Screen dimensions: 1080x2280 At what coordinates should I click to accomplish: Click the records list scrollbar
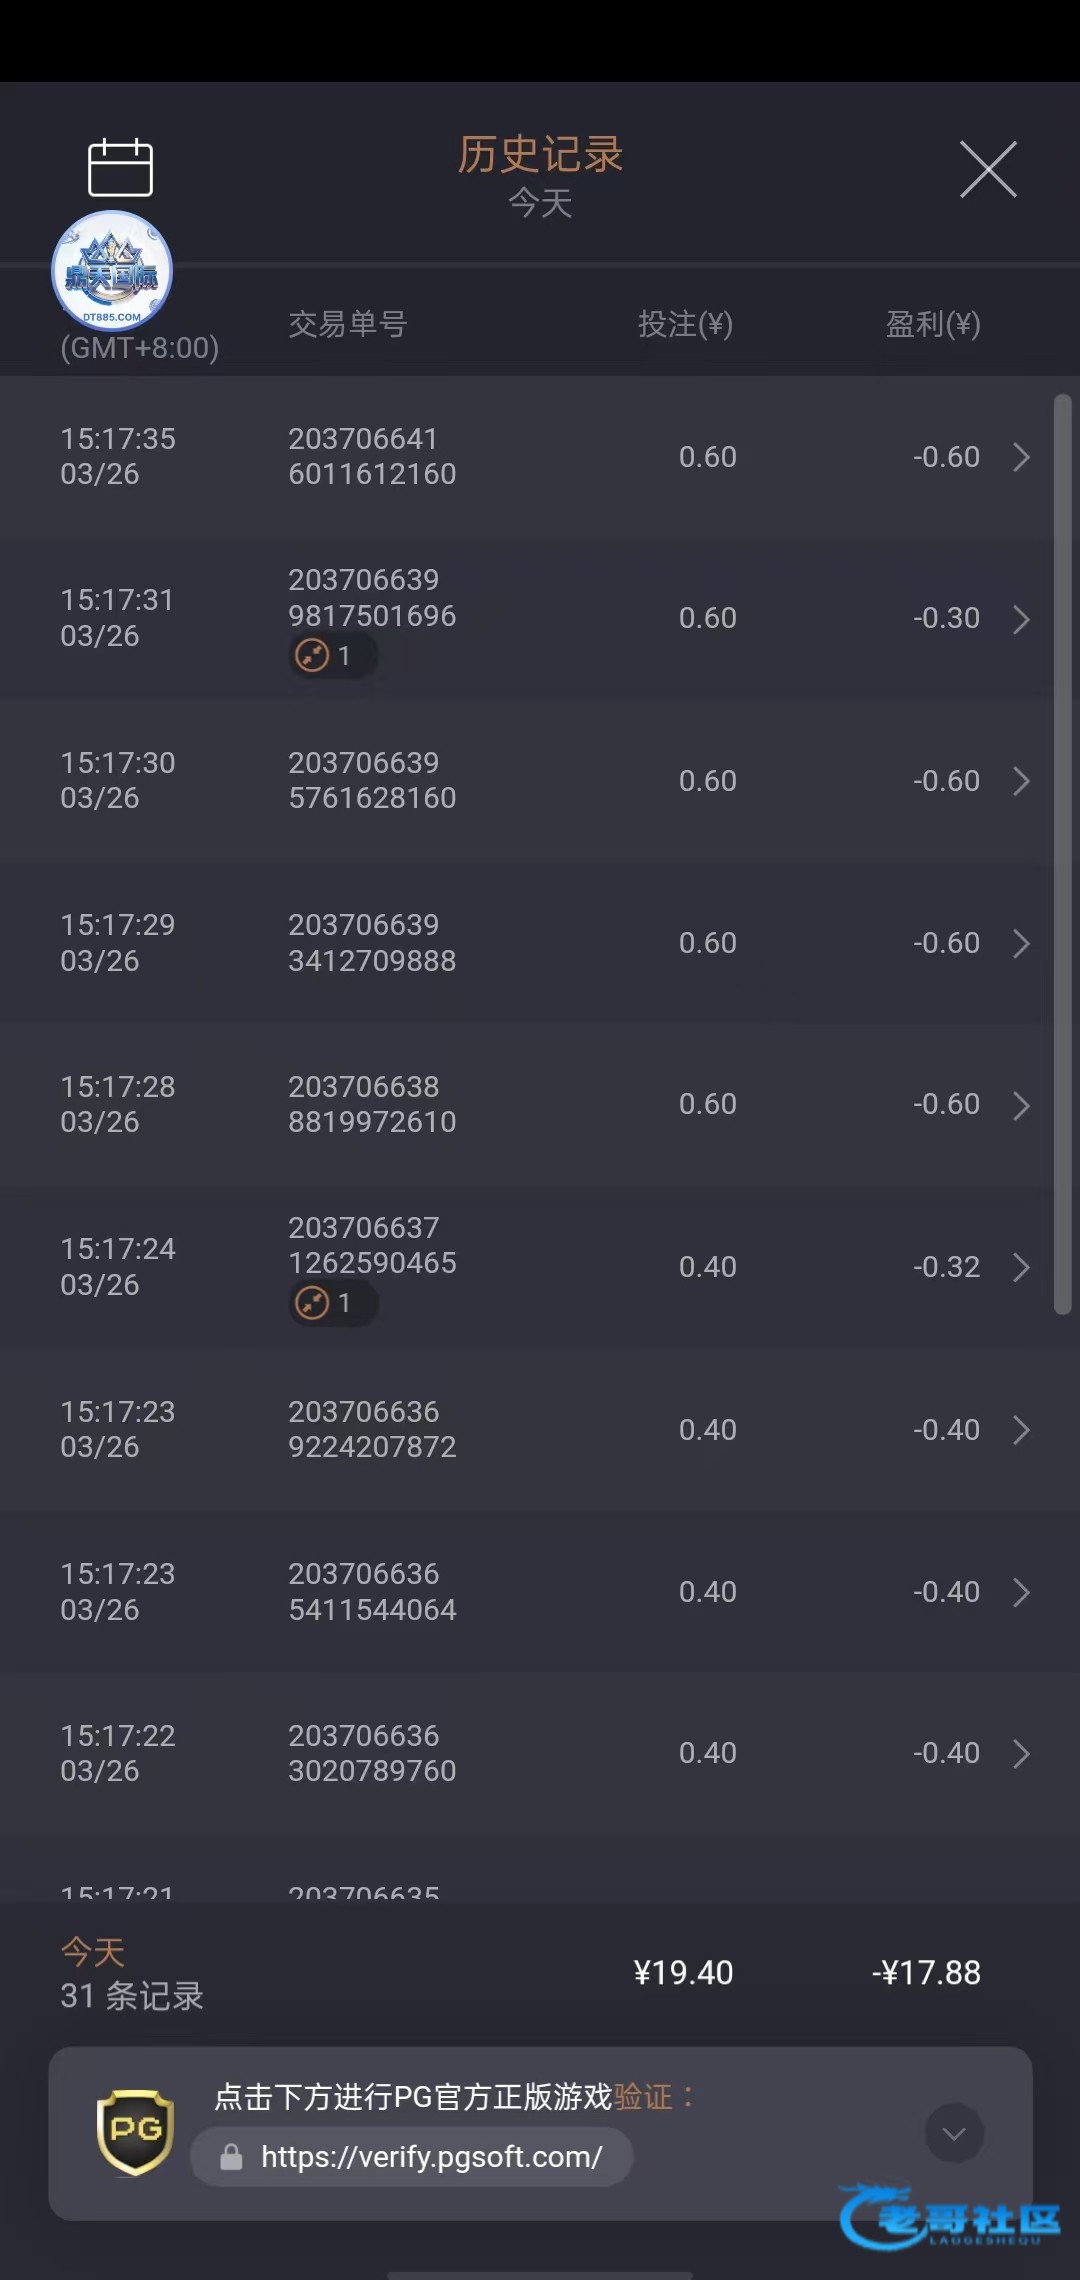[x=1062, y=855]
